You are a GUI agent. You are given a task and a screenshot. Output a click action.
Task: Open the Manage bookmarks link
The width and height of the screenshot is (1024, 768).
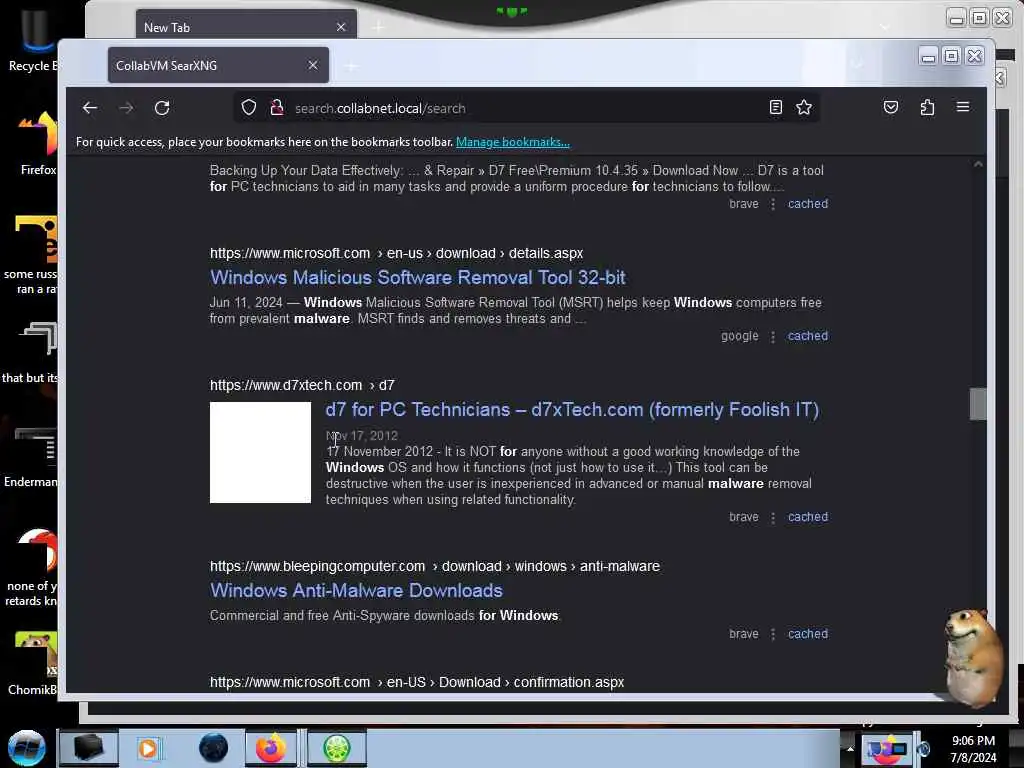coord(513,142)
